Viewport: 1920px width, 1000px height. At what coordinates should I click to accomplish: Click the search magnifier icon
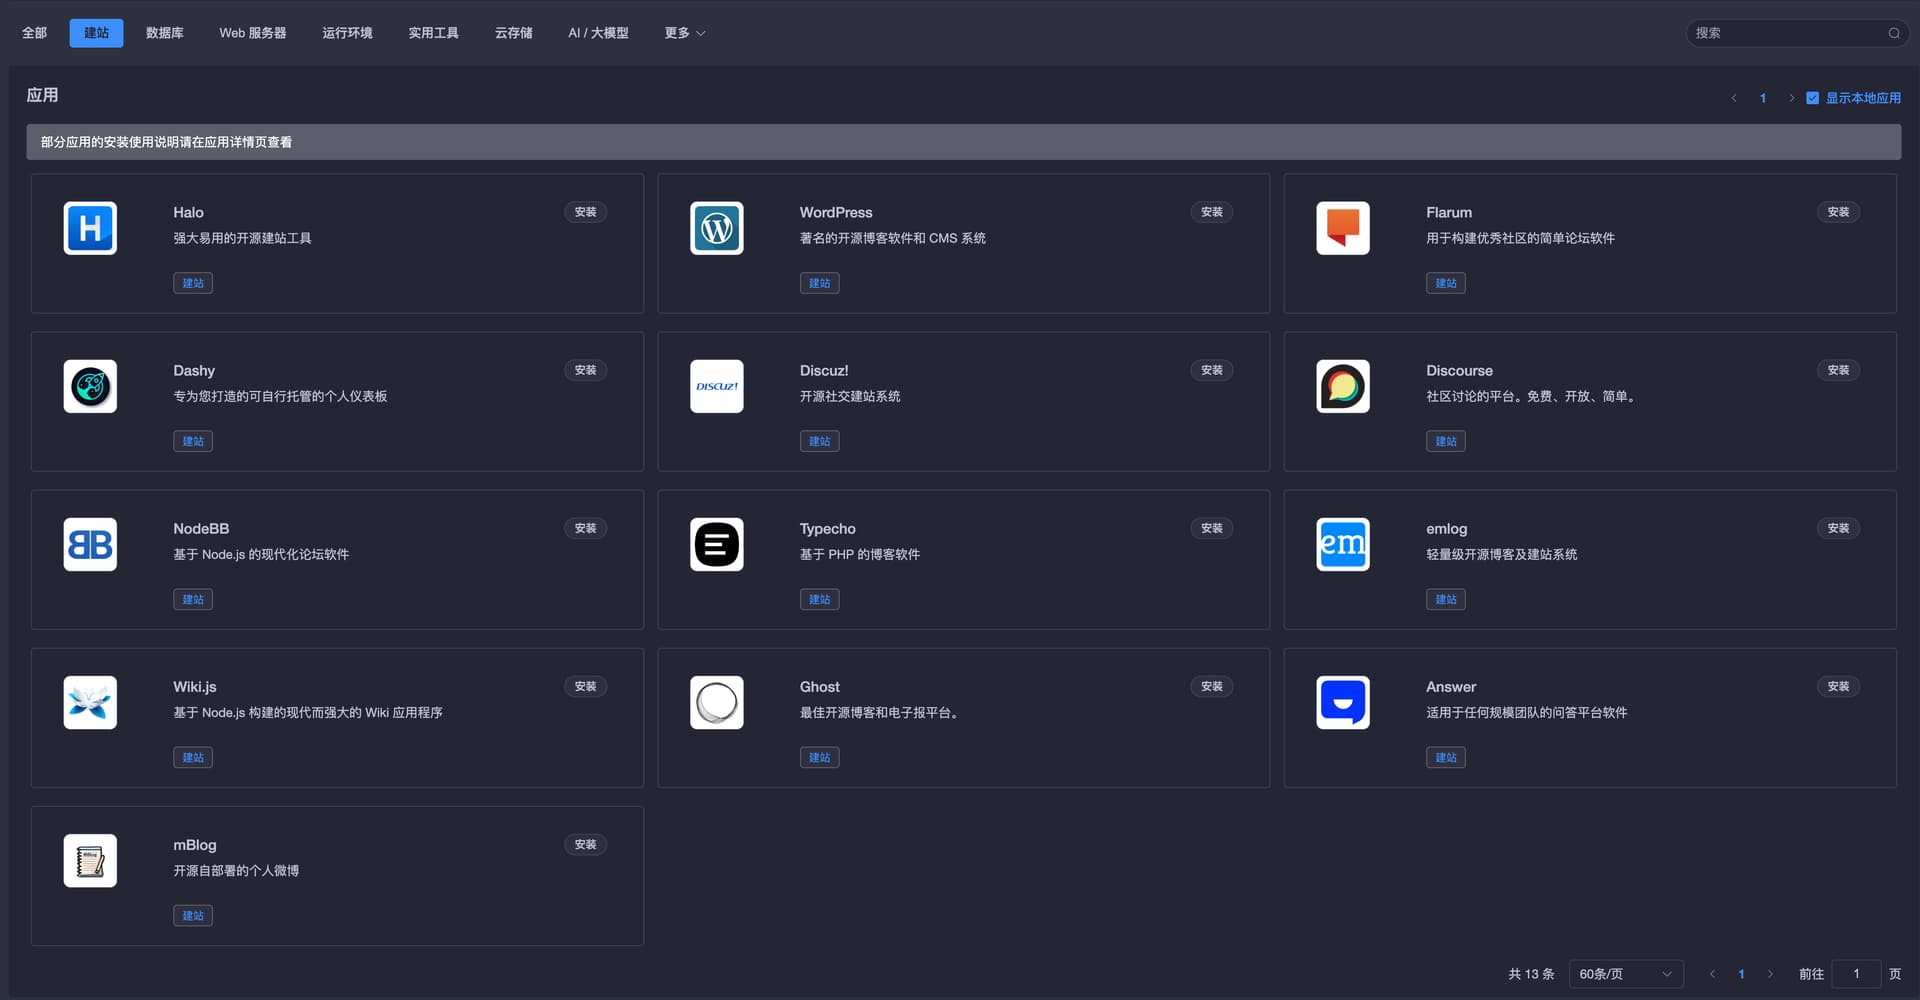pyautogui.click(x=1894, y=33)
